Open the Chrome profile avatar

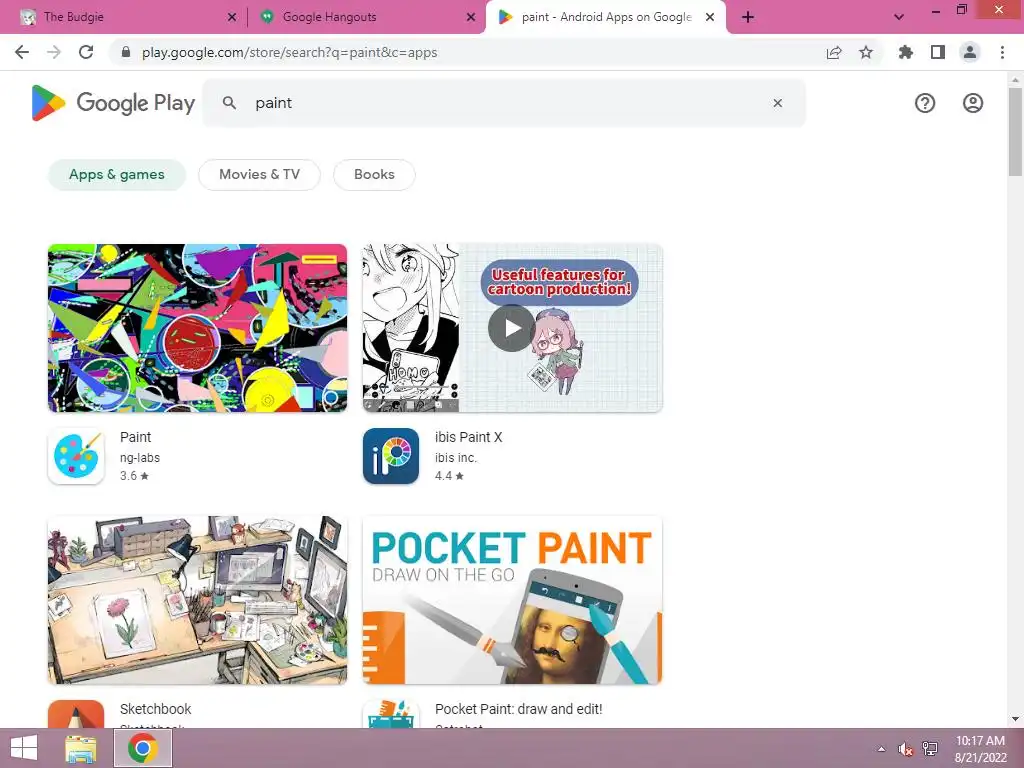click(970, 52)
